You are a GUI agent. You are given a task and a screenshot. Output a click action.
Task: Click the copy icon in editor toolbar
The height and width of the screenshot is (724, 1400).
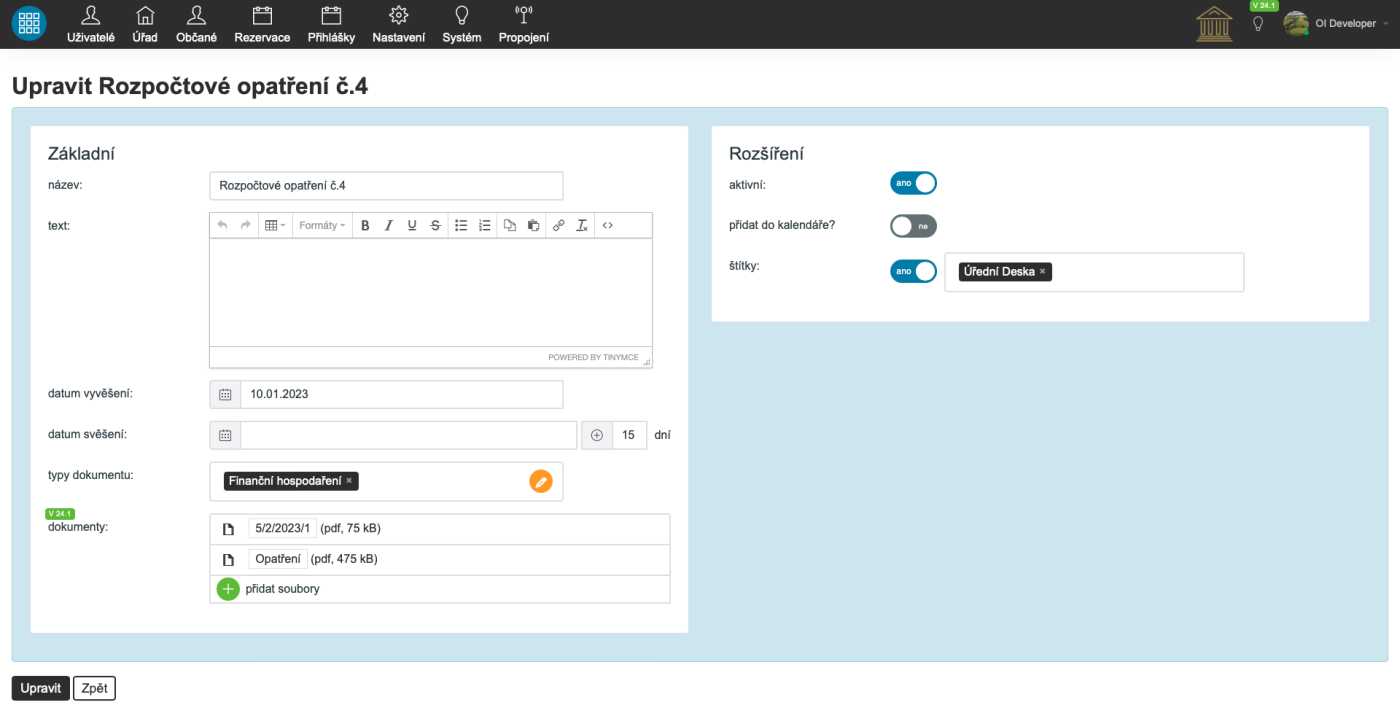point(510,225)
